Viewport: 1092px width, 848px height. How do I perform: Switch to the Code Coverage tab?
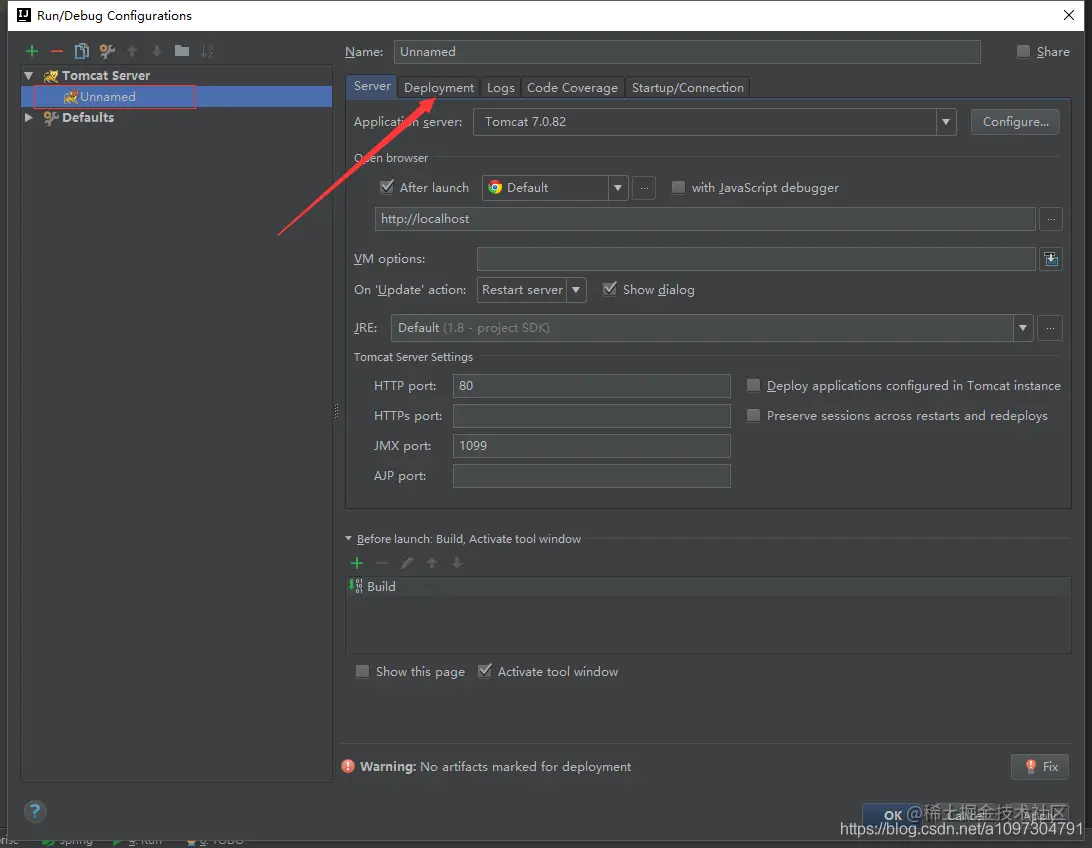572,88
